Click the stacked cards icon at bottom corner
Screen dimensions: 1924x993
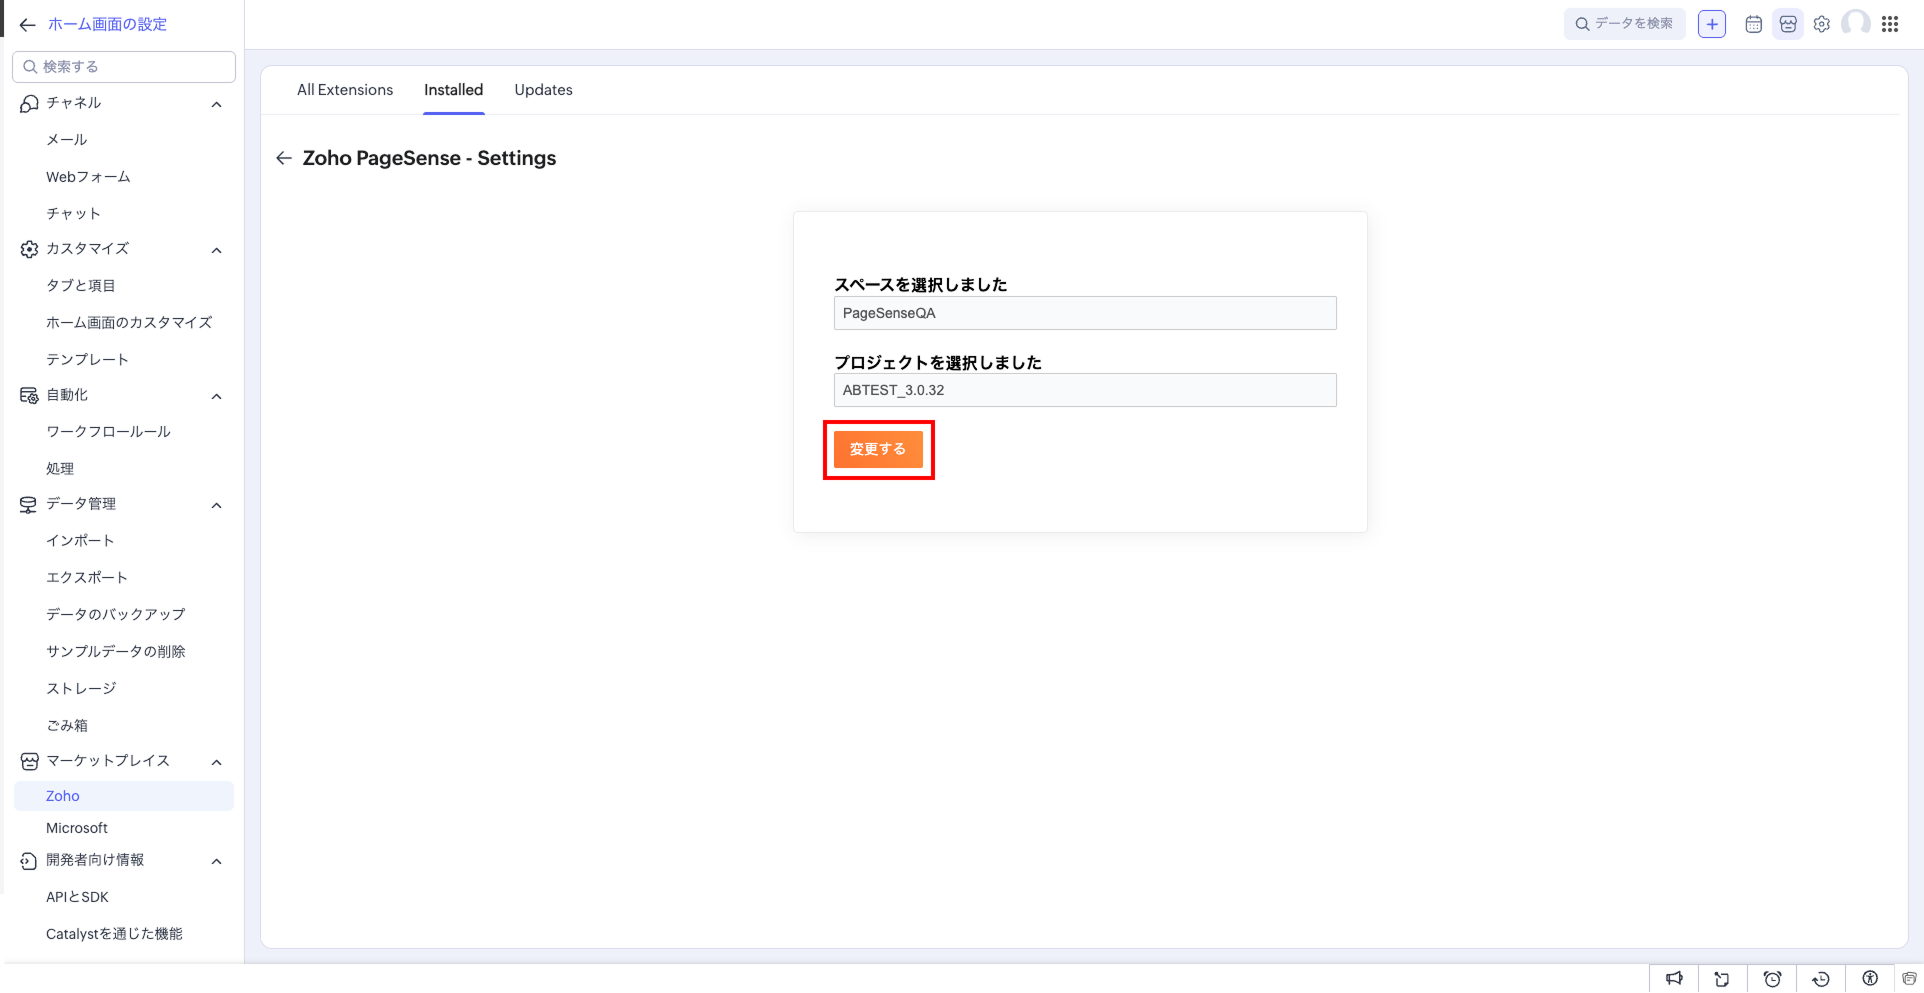click(1909, 978)
